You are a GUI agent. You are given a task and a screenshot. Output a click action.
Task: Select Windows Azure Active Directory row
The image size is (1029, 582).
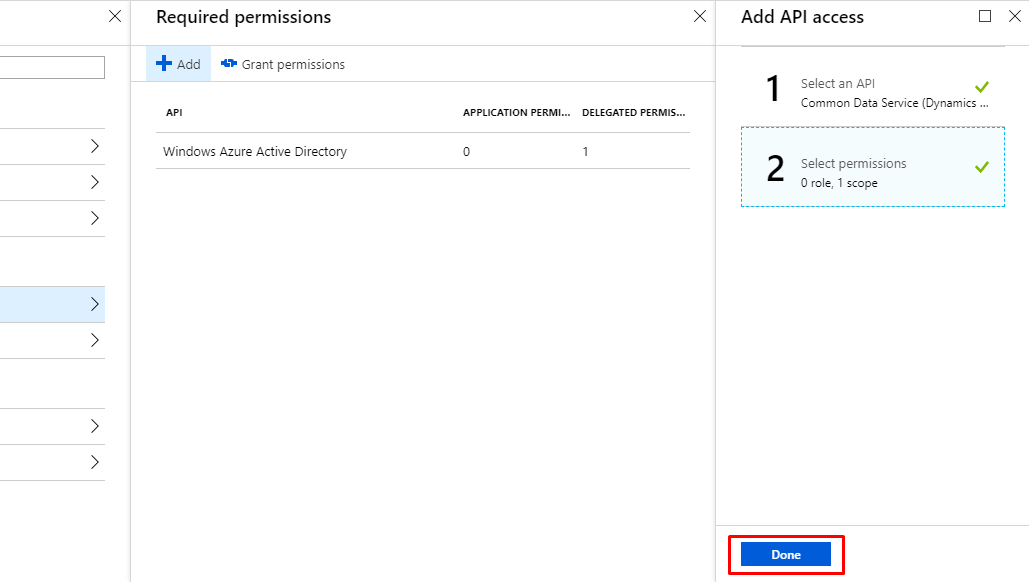(255, 152)
